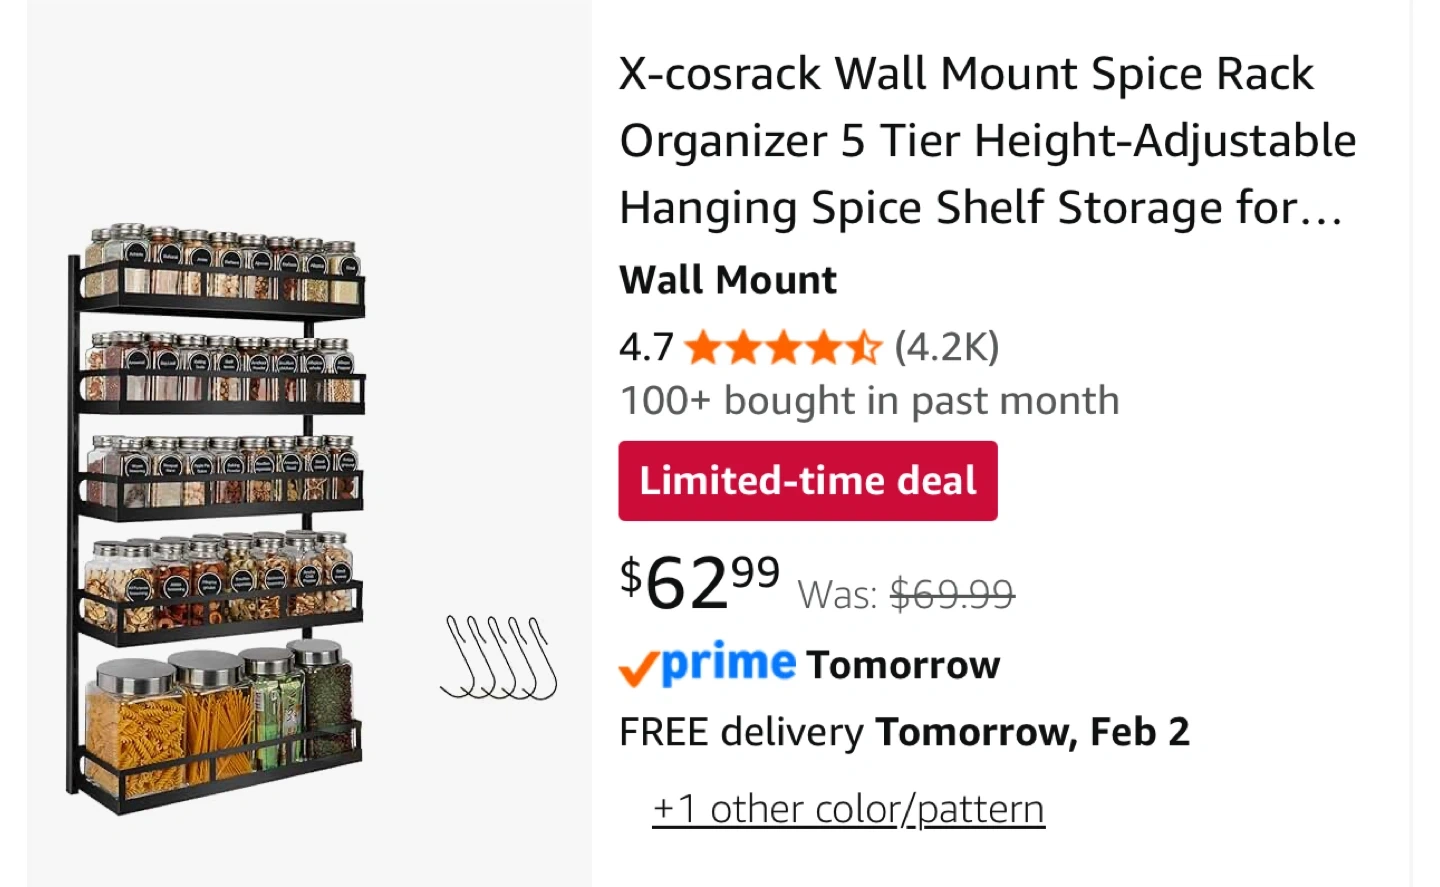Click the 4.7 rating number
This screenshot has width=1440, height=887.
click(x=646, y=347)
